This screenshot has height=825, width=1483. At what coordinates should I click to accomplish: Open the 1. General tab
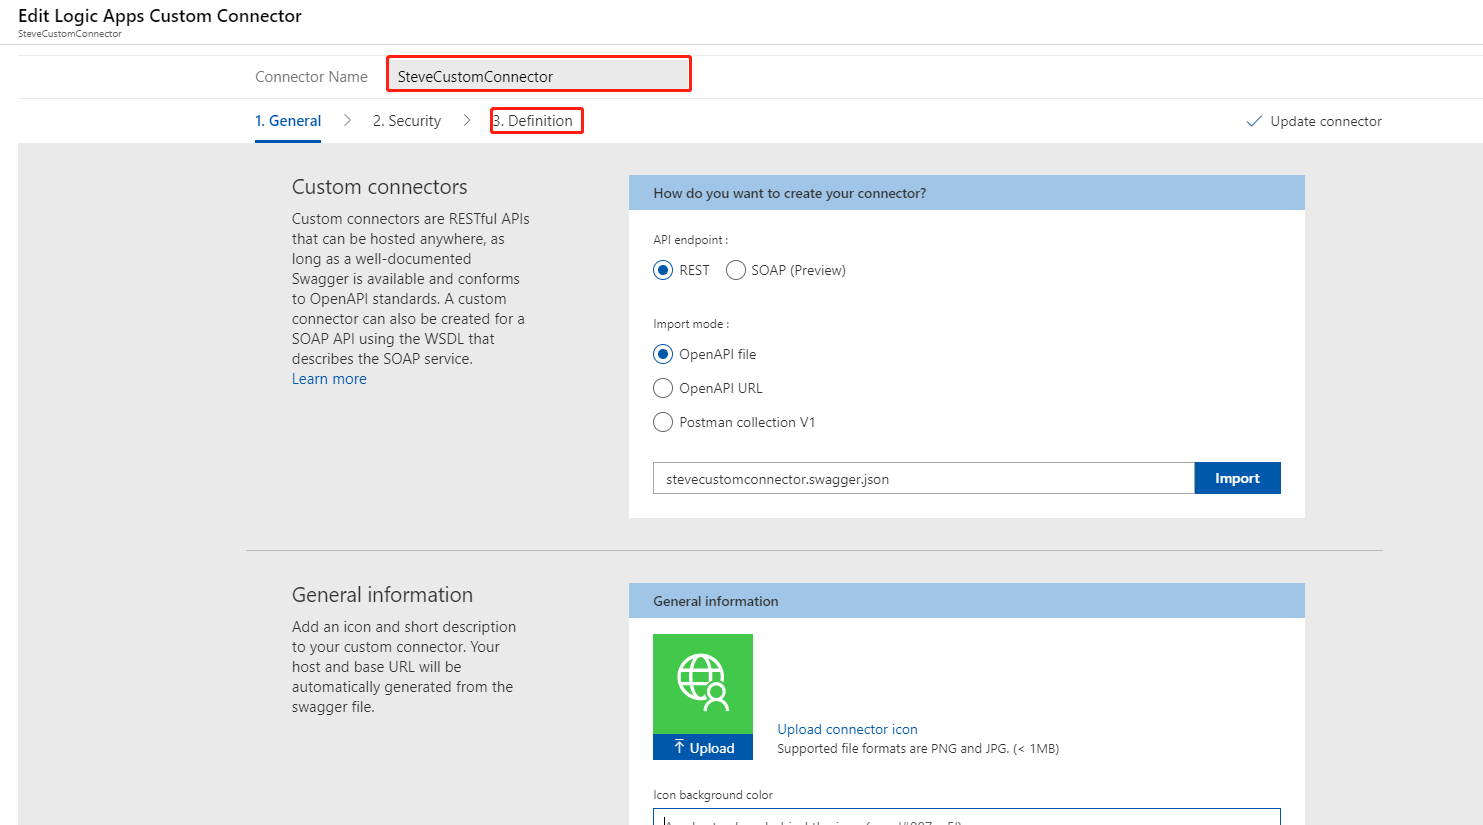[x=288, y=121]
